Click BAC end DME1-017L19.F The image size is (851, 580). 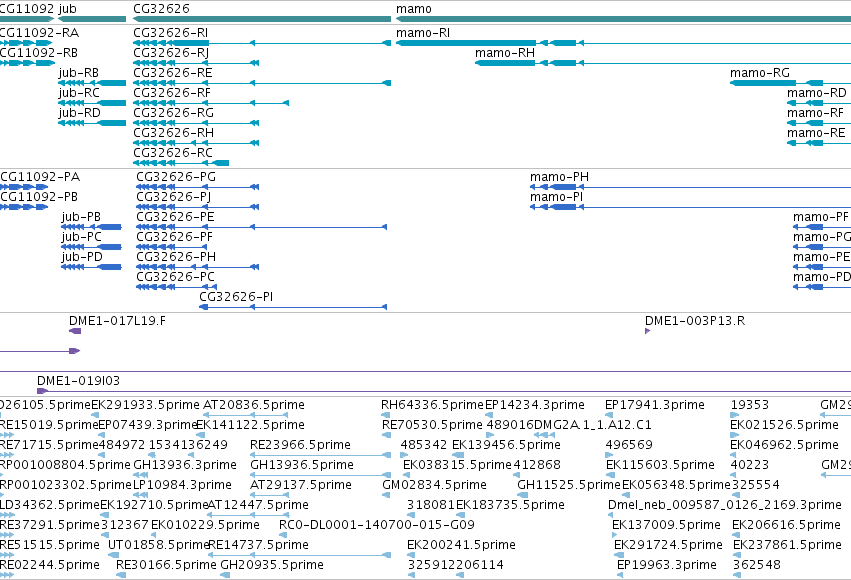coord(117,321)
